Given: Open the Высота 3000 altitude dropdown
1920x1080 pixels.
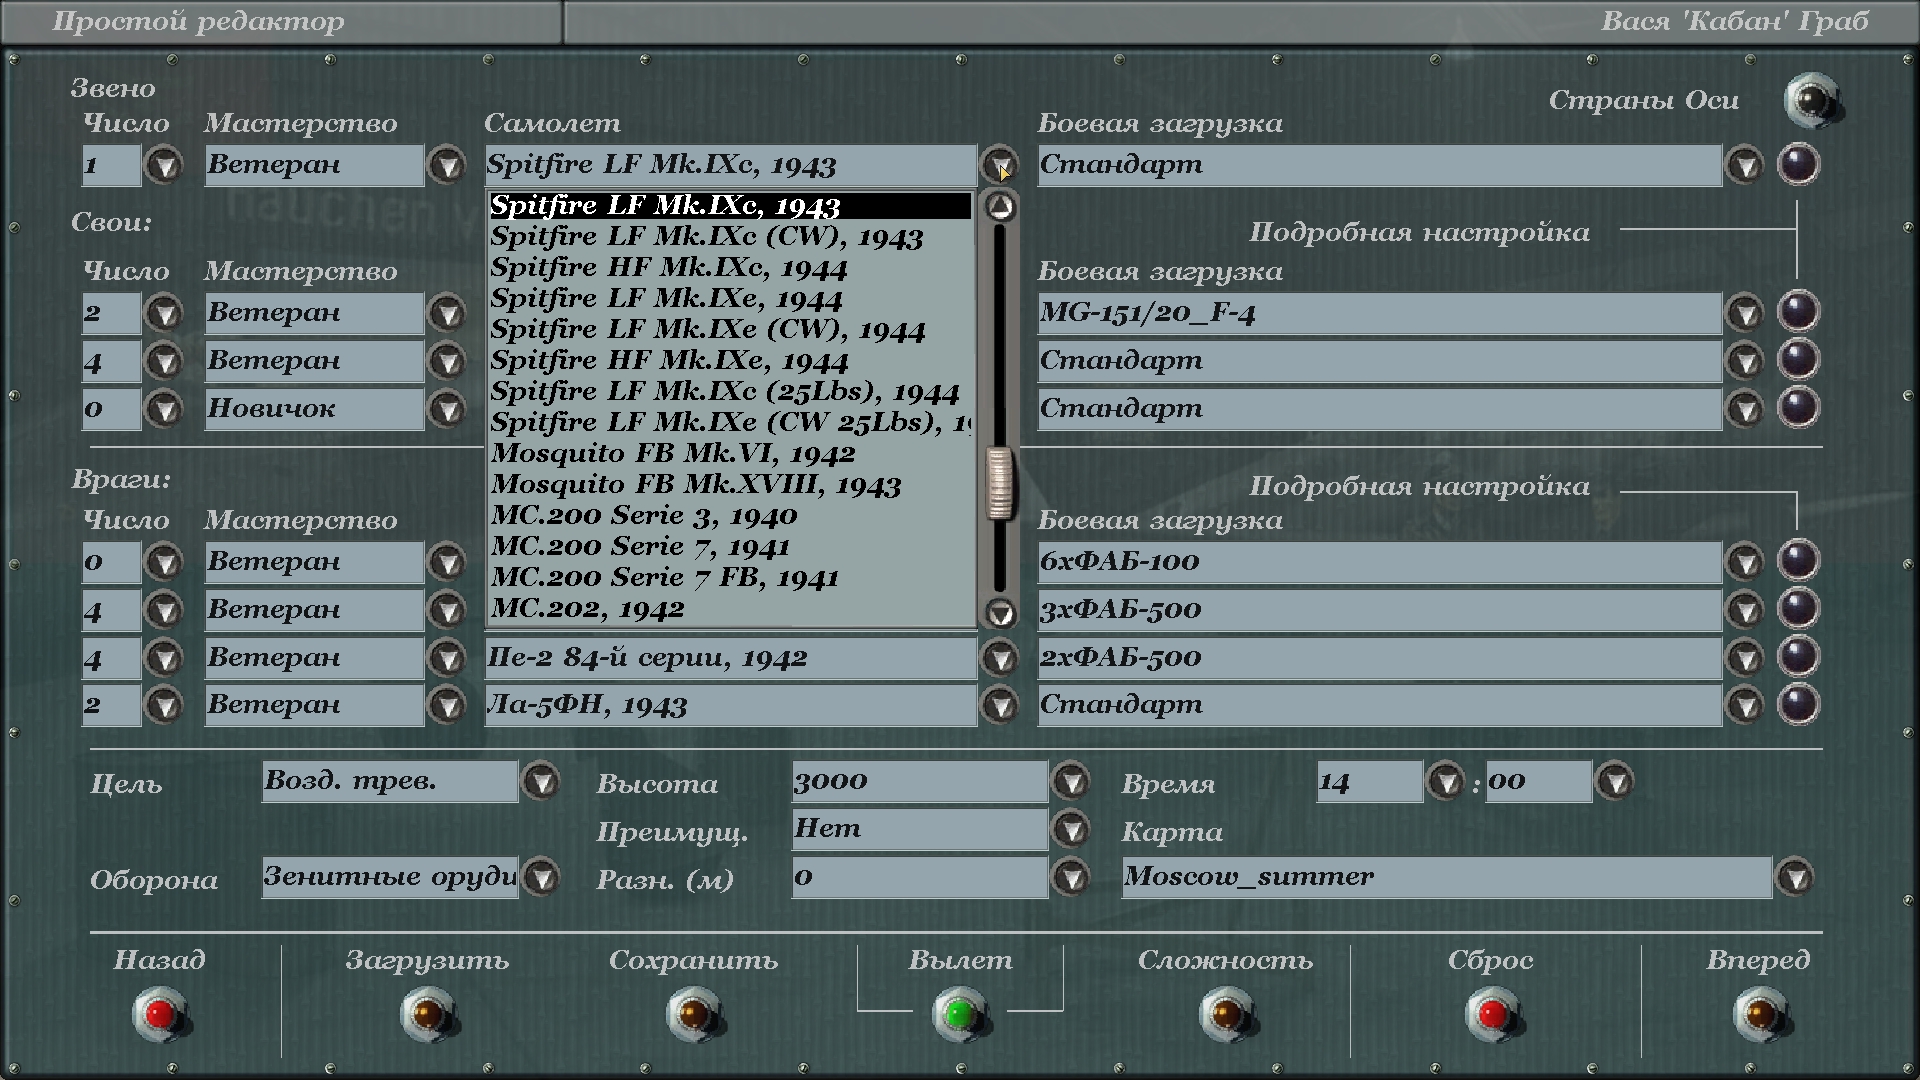Looking at the screenshot, I should coord(1071,782).
